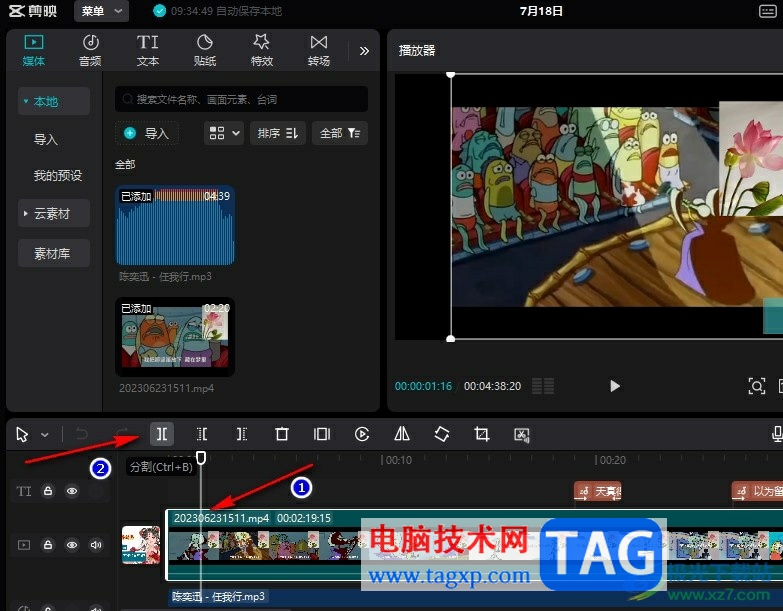
Task: Delete the selected clip with trash icon
Action: pos(282,434)
